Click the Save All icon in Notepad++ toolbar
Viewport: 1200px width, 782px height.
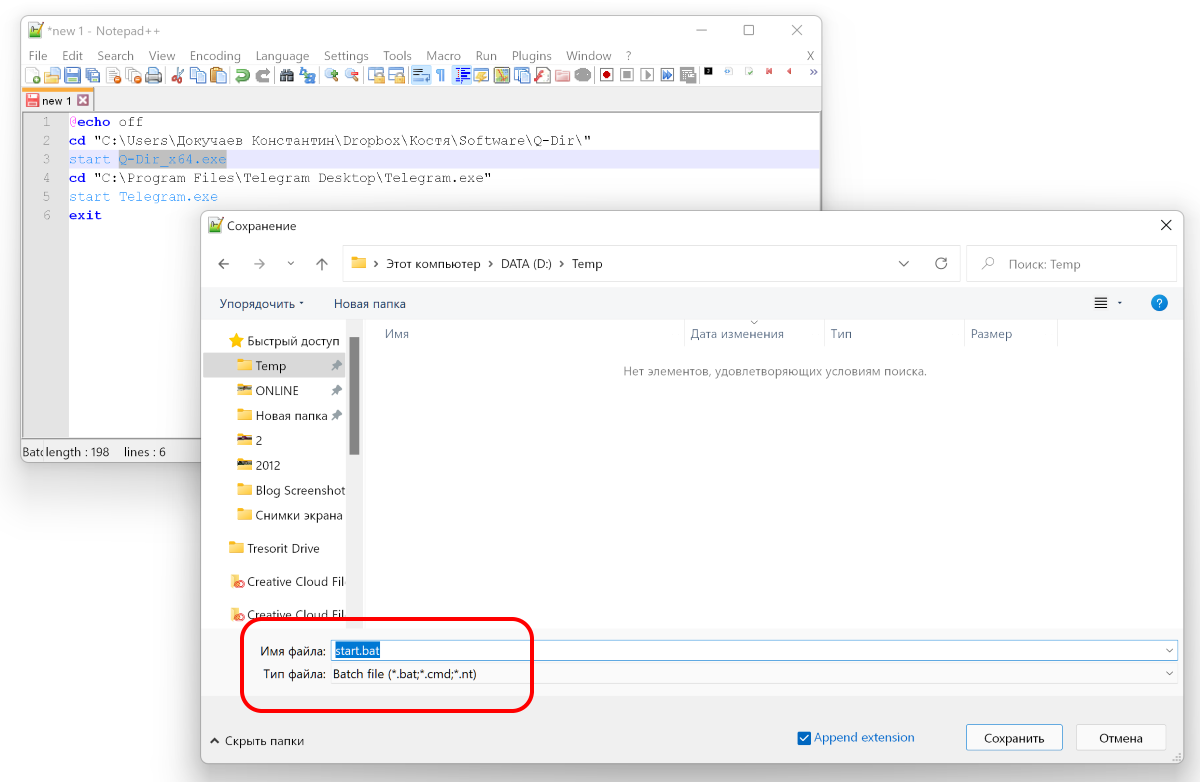coord(92,75)
